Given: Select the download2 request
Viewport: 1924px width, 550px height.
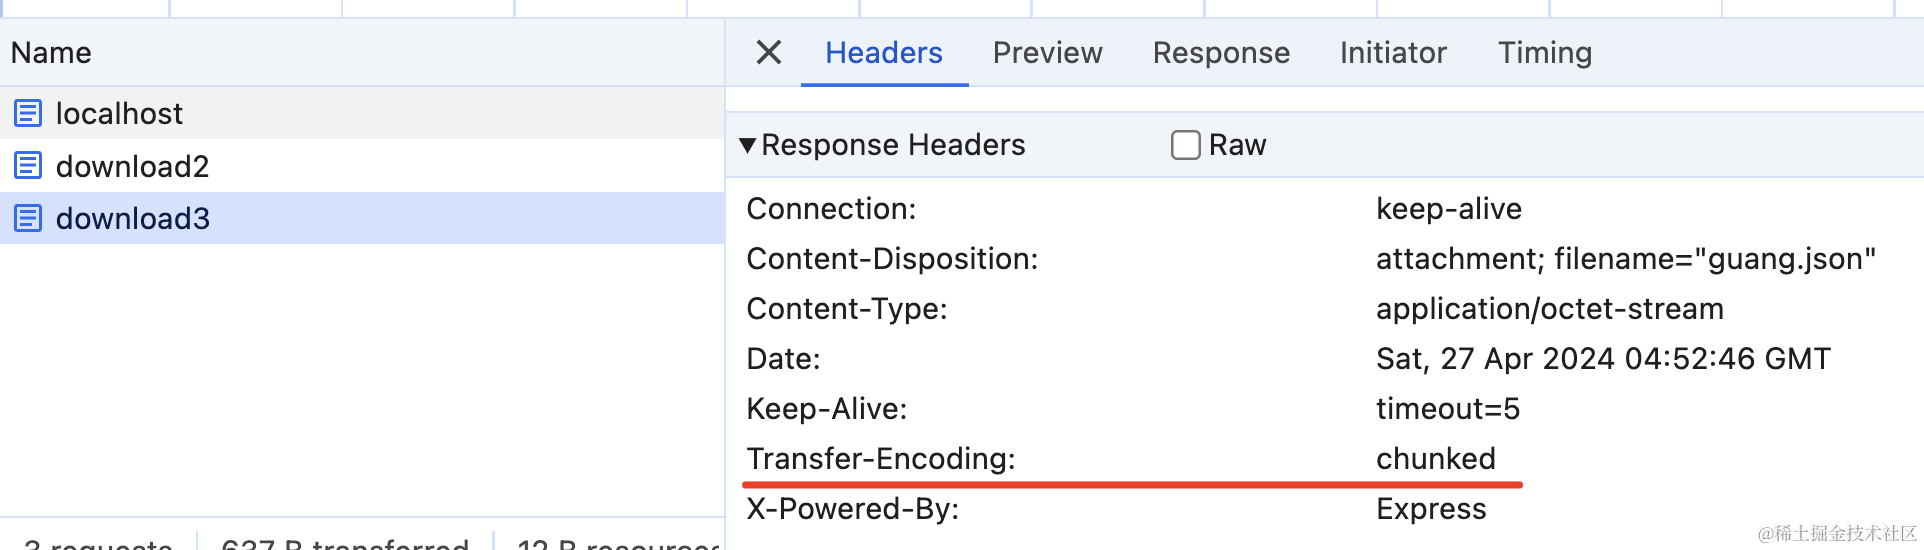Looking at the screenshot, I should [132, 166].
